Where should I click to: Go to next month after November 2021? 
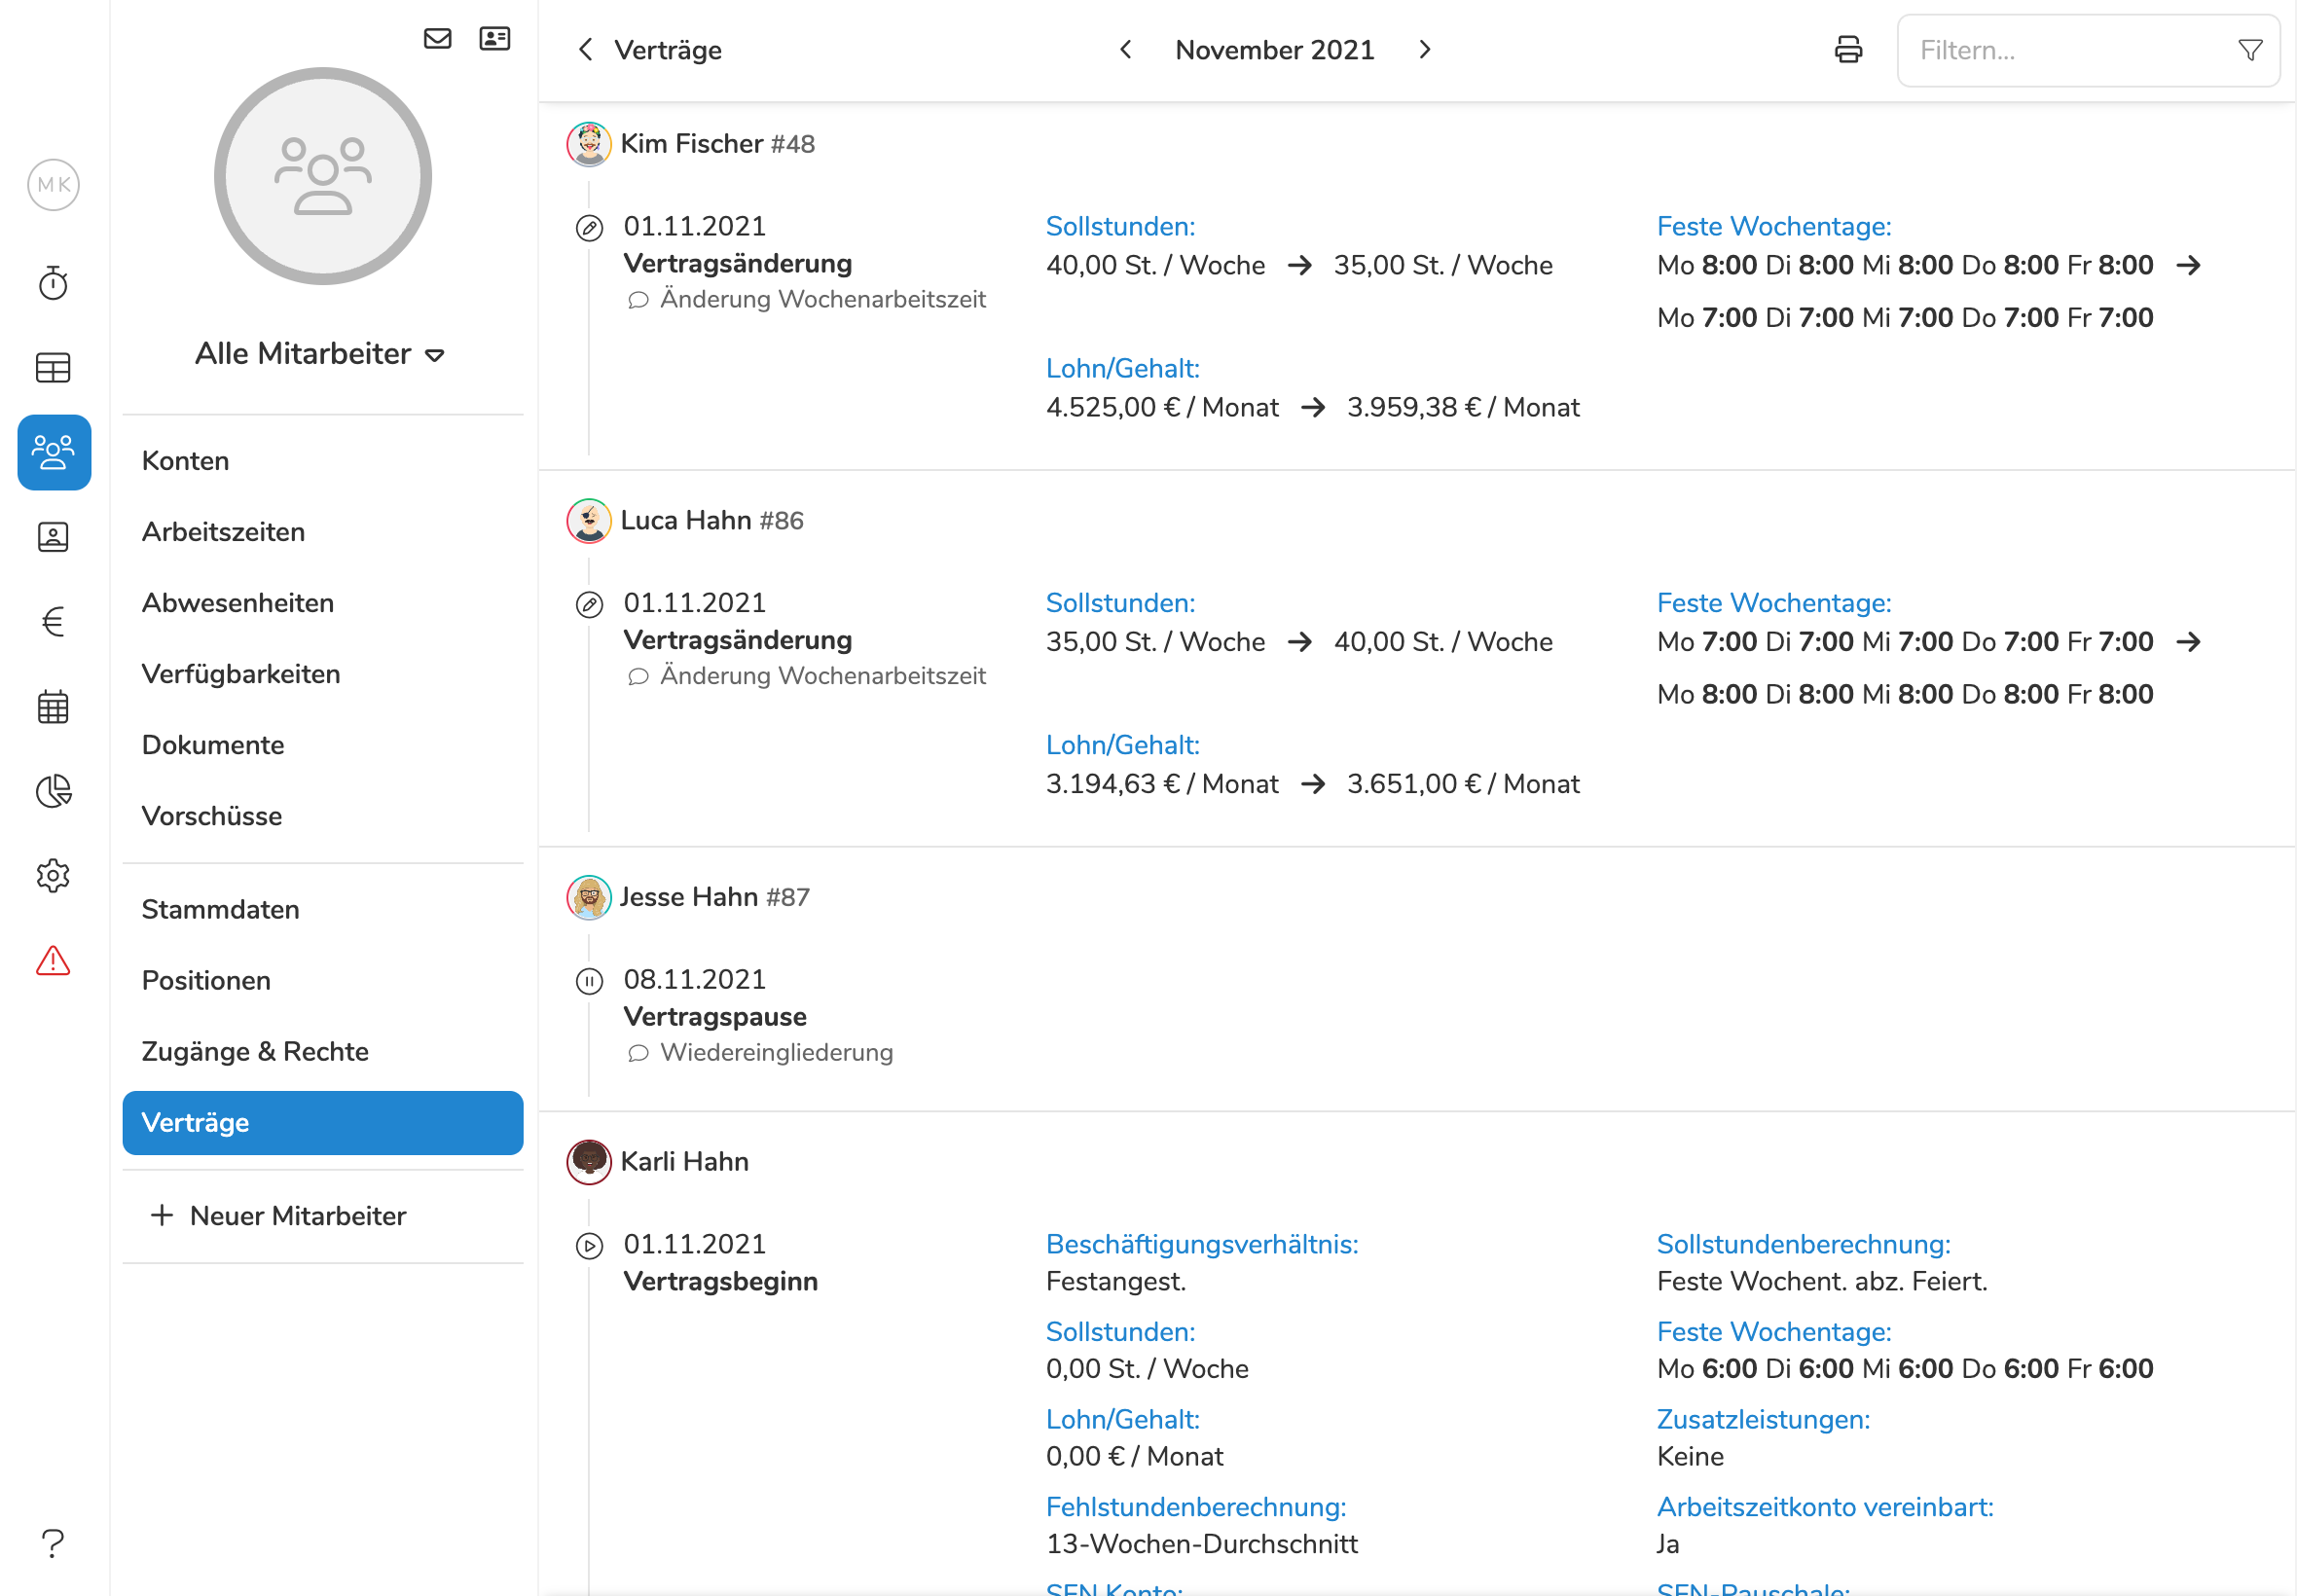coord(1424,50)
